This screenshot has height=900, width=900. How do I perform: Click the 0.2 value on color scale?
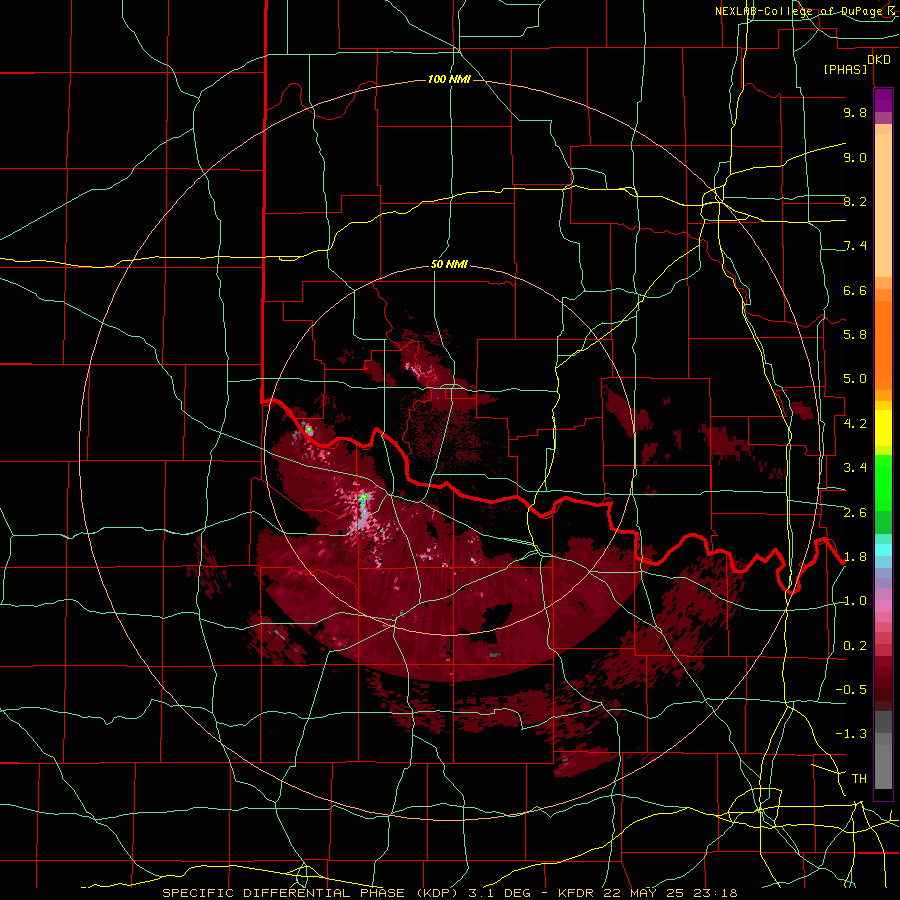tap(855, 646)
